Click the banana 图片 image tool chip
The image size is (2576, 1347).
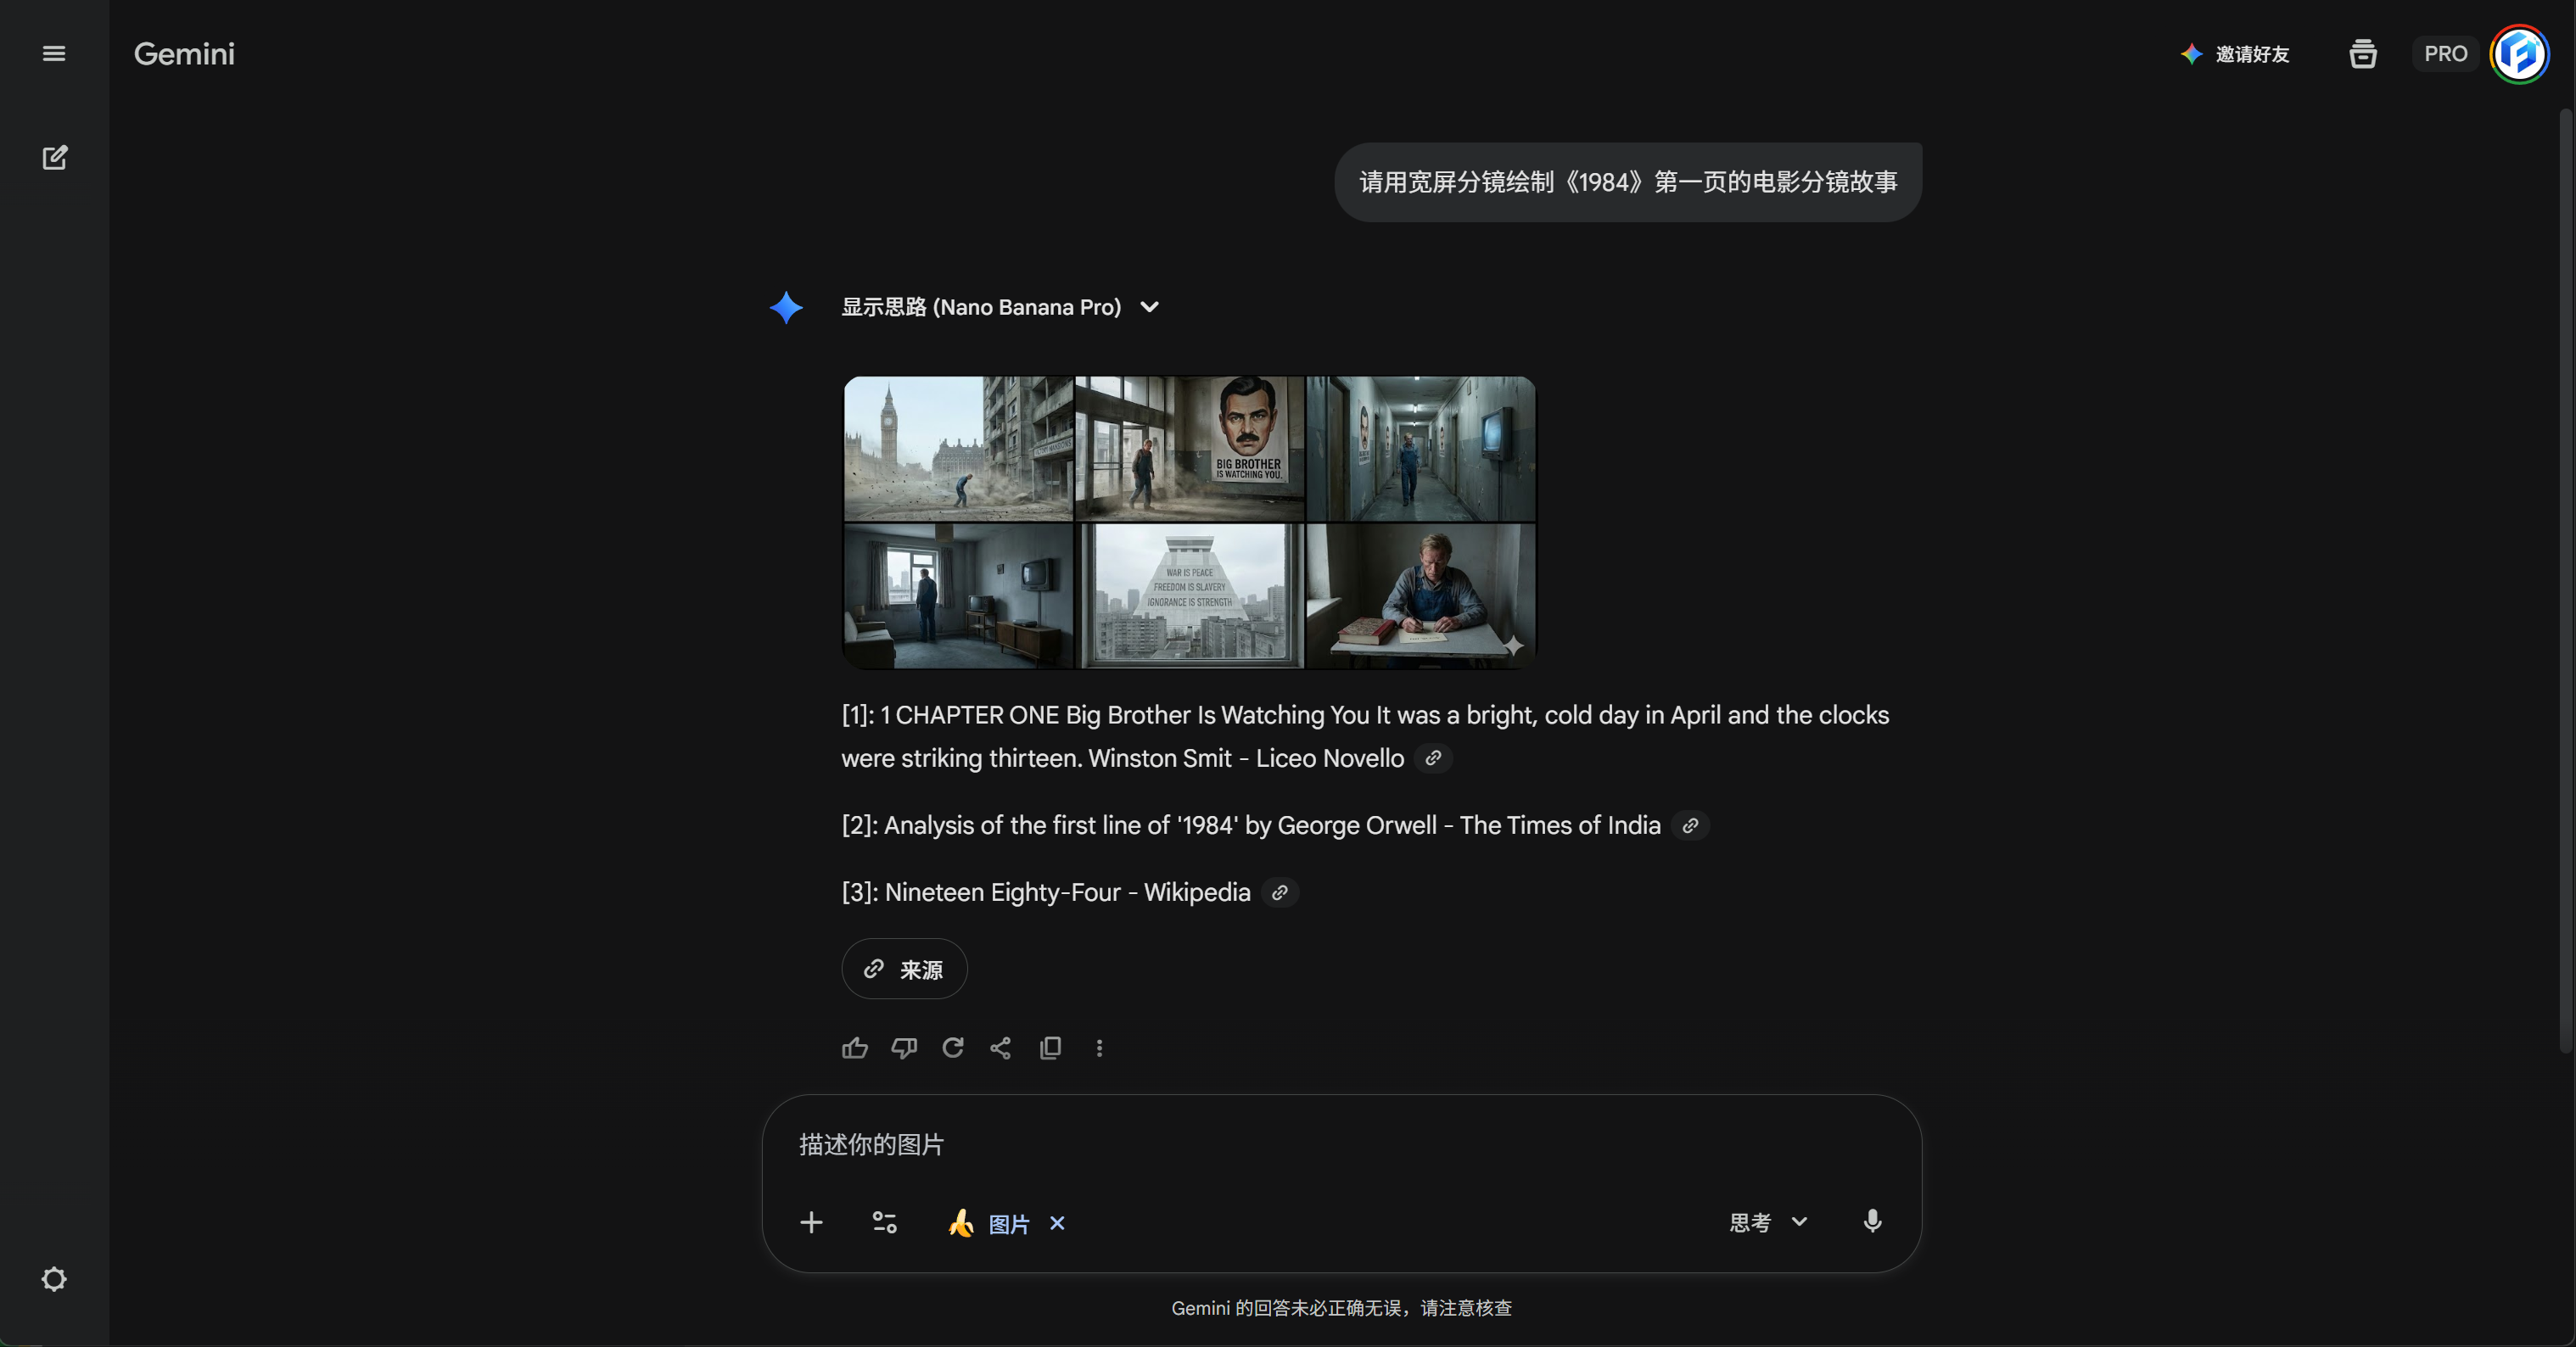(989, 1223)
